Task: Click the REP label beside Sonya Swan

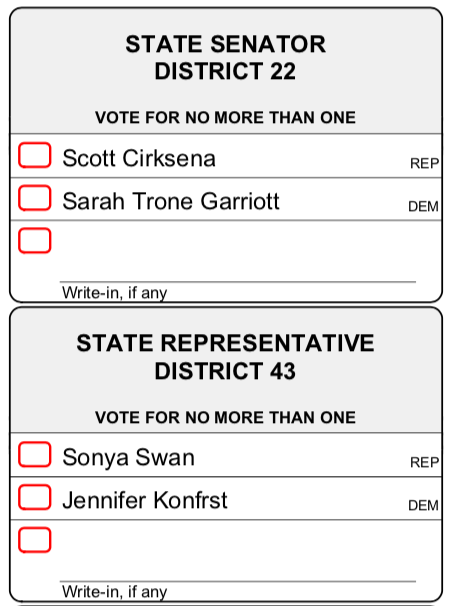Action: pos(424,462)
